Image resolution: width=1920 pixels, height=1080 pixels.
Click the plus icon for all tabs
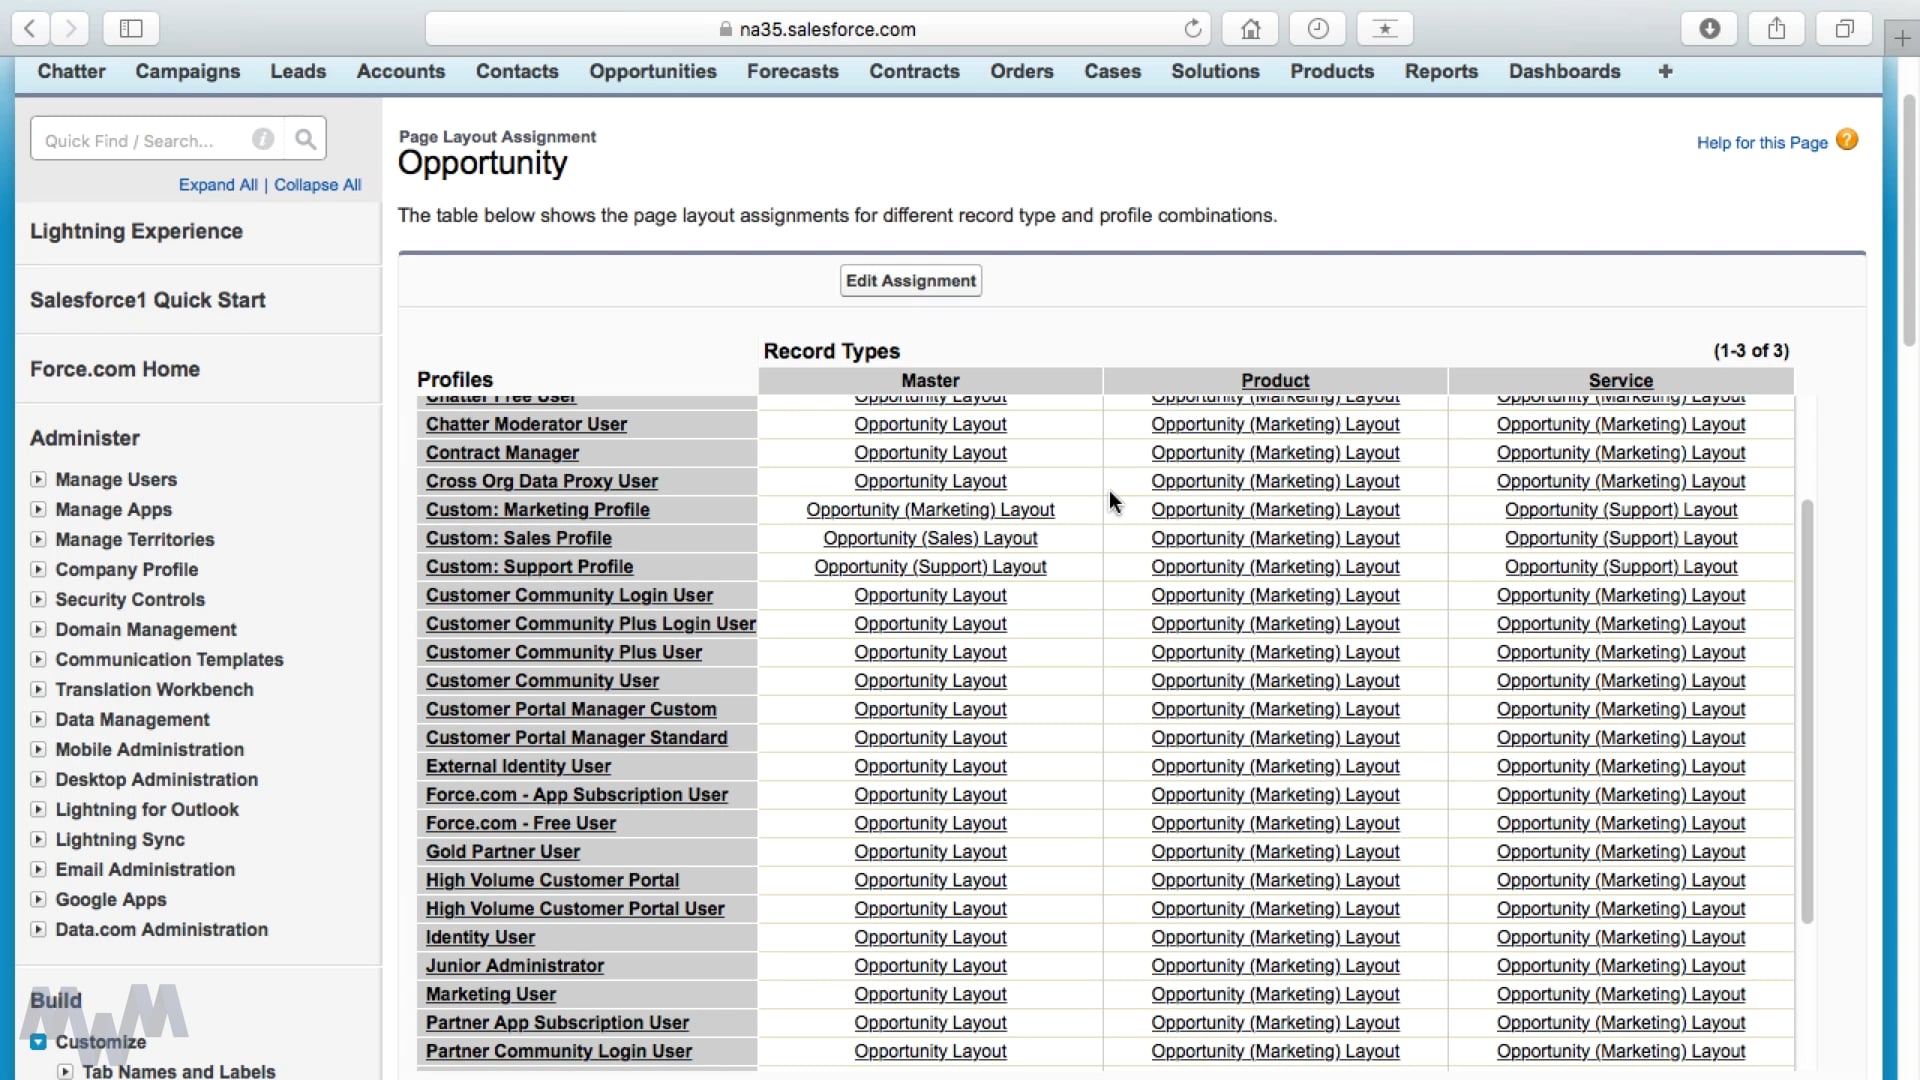click(x=1665, y=71)
